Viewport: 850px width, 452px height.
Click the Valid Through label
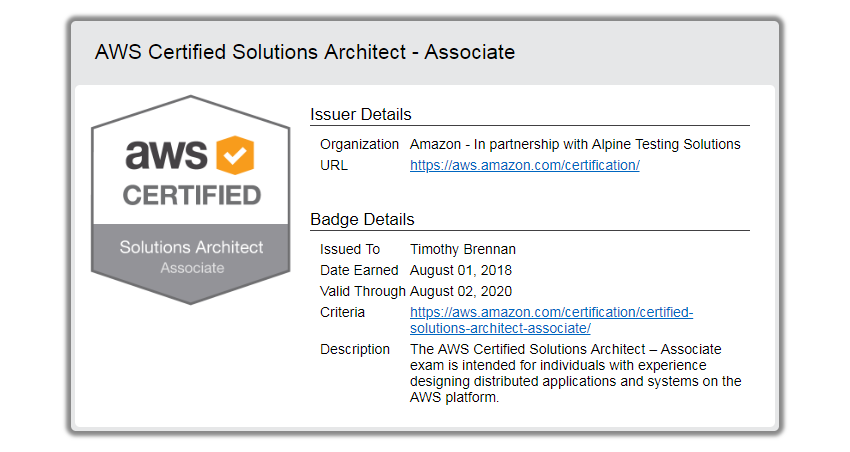[362, 291]
